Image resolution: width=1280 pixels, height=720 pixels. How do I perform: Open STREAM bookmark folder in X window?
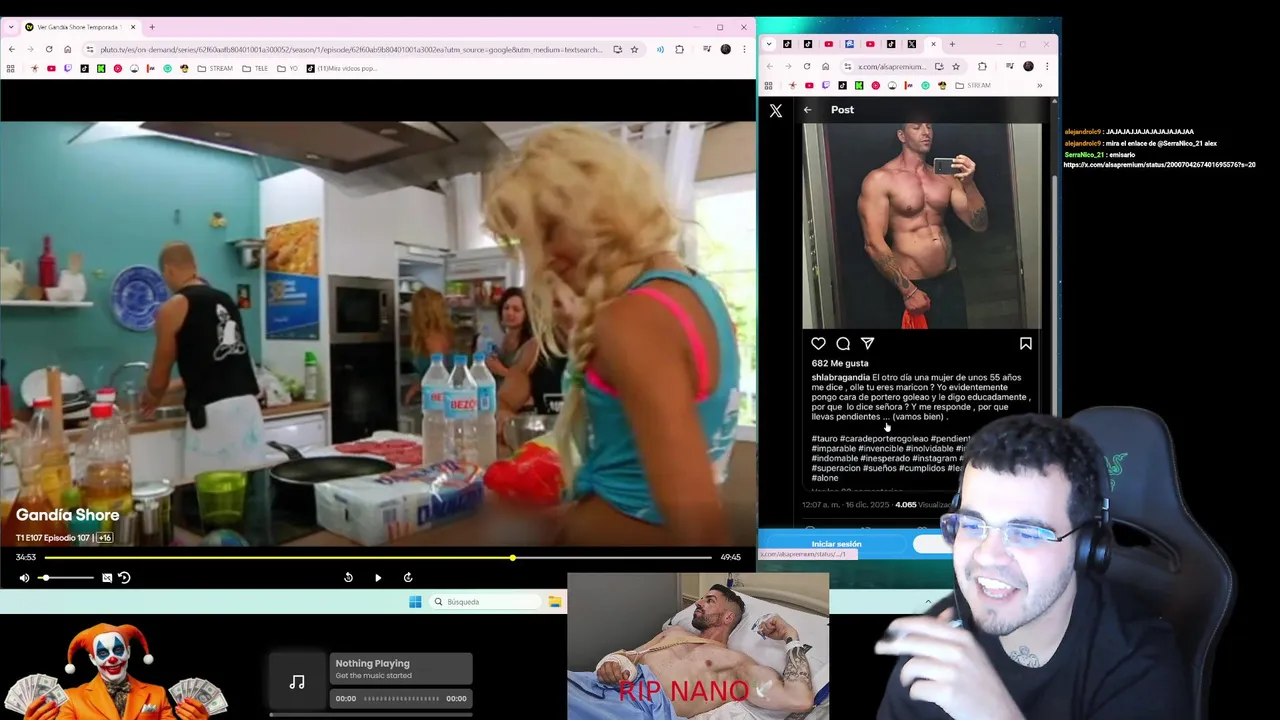[973, 85]
